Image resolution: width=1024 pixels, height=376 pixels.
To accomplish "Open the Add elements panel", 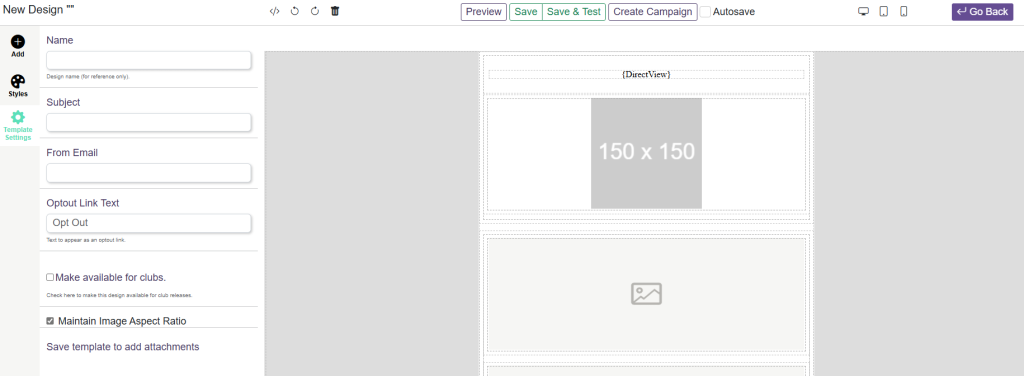I will (x=18, y=46).
